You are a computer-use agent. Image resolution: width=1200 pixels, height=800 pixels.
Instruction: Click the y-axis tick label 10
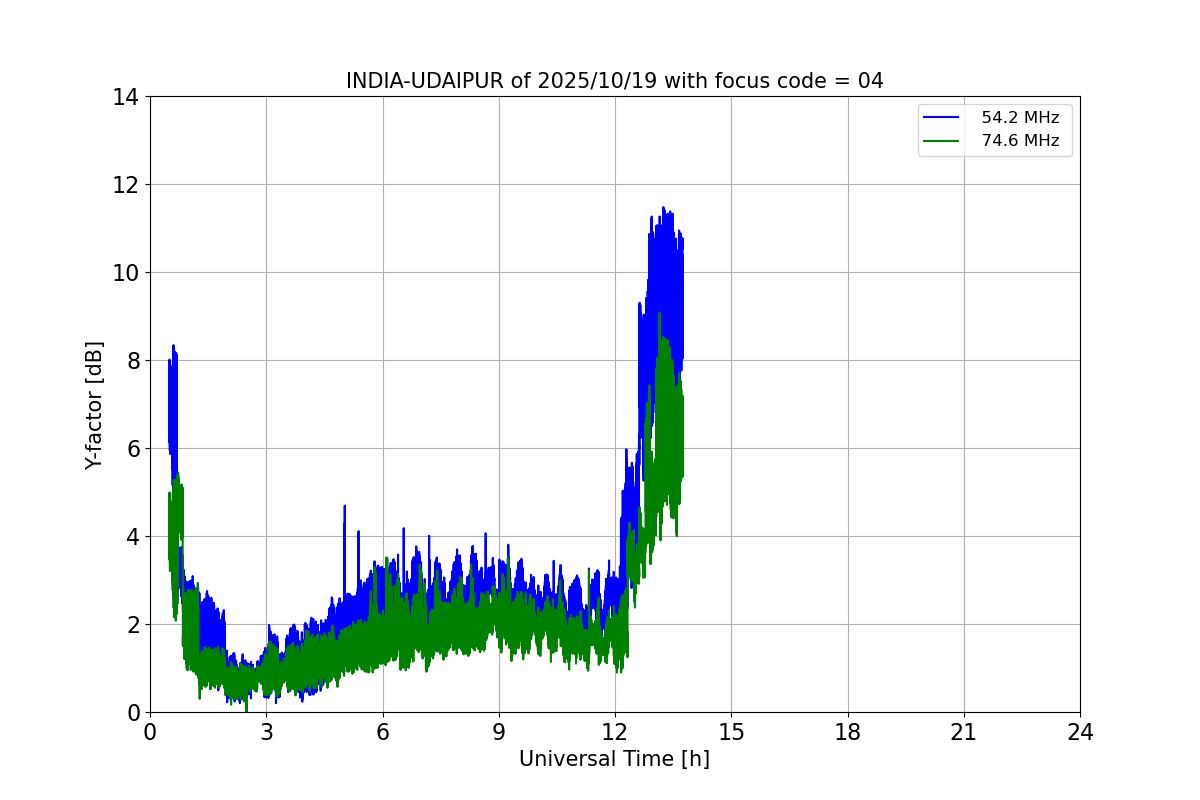point(126,273)
